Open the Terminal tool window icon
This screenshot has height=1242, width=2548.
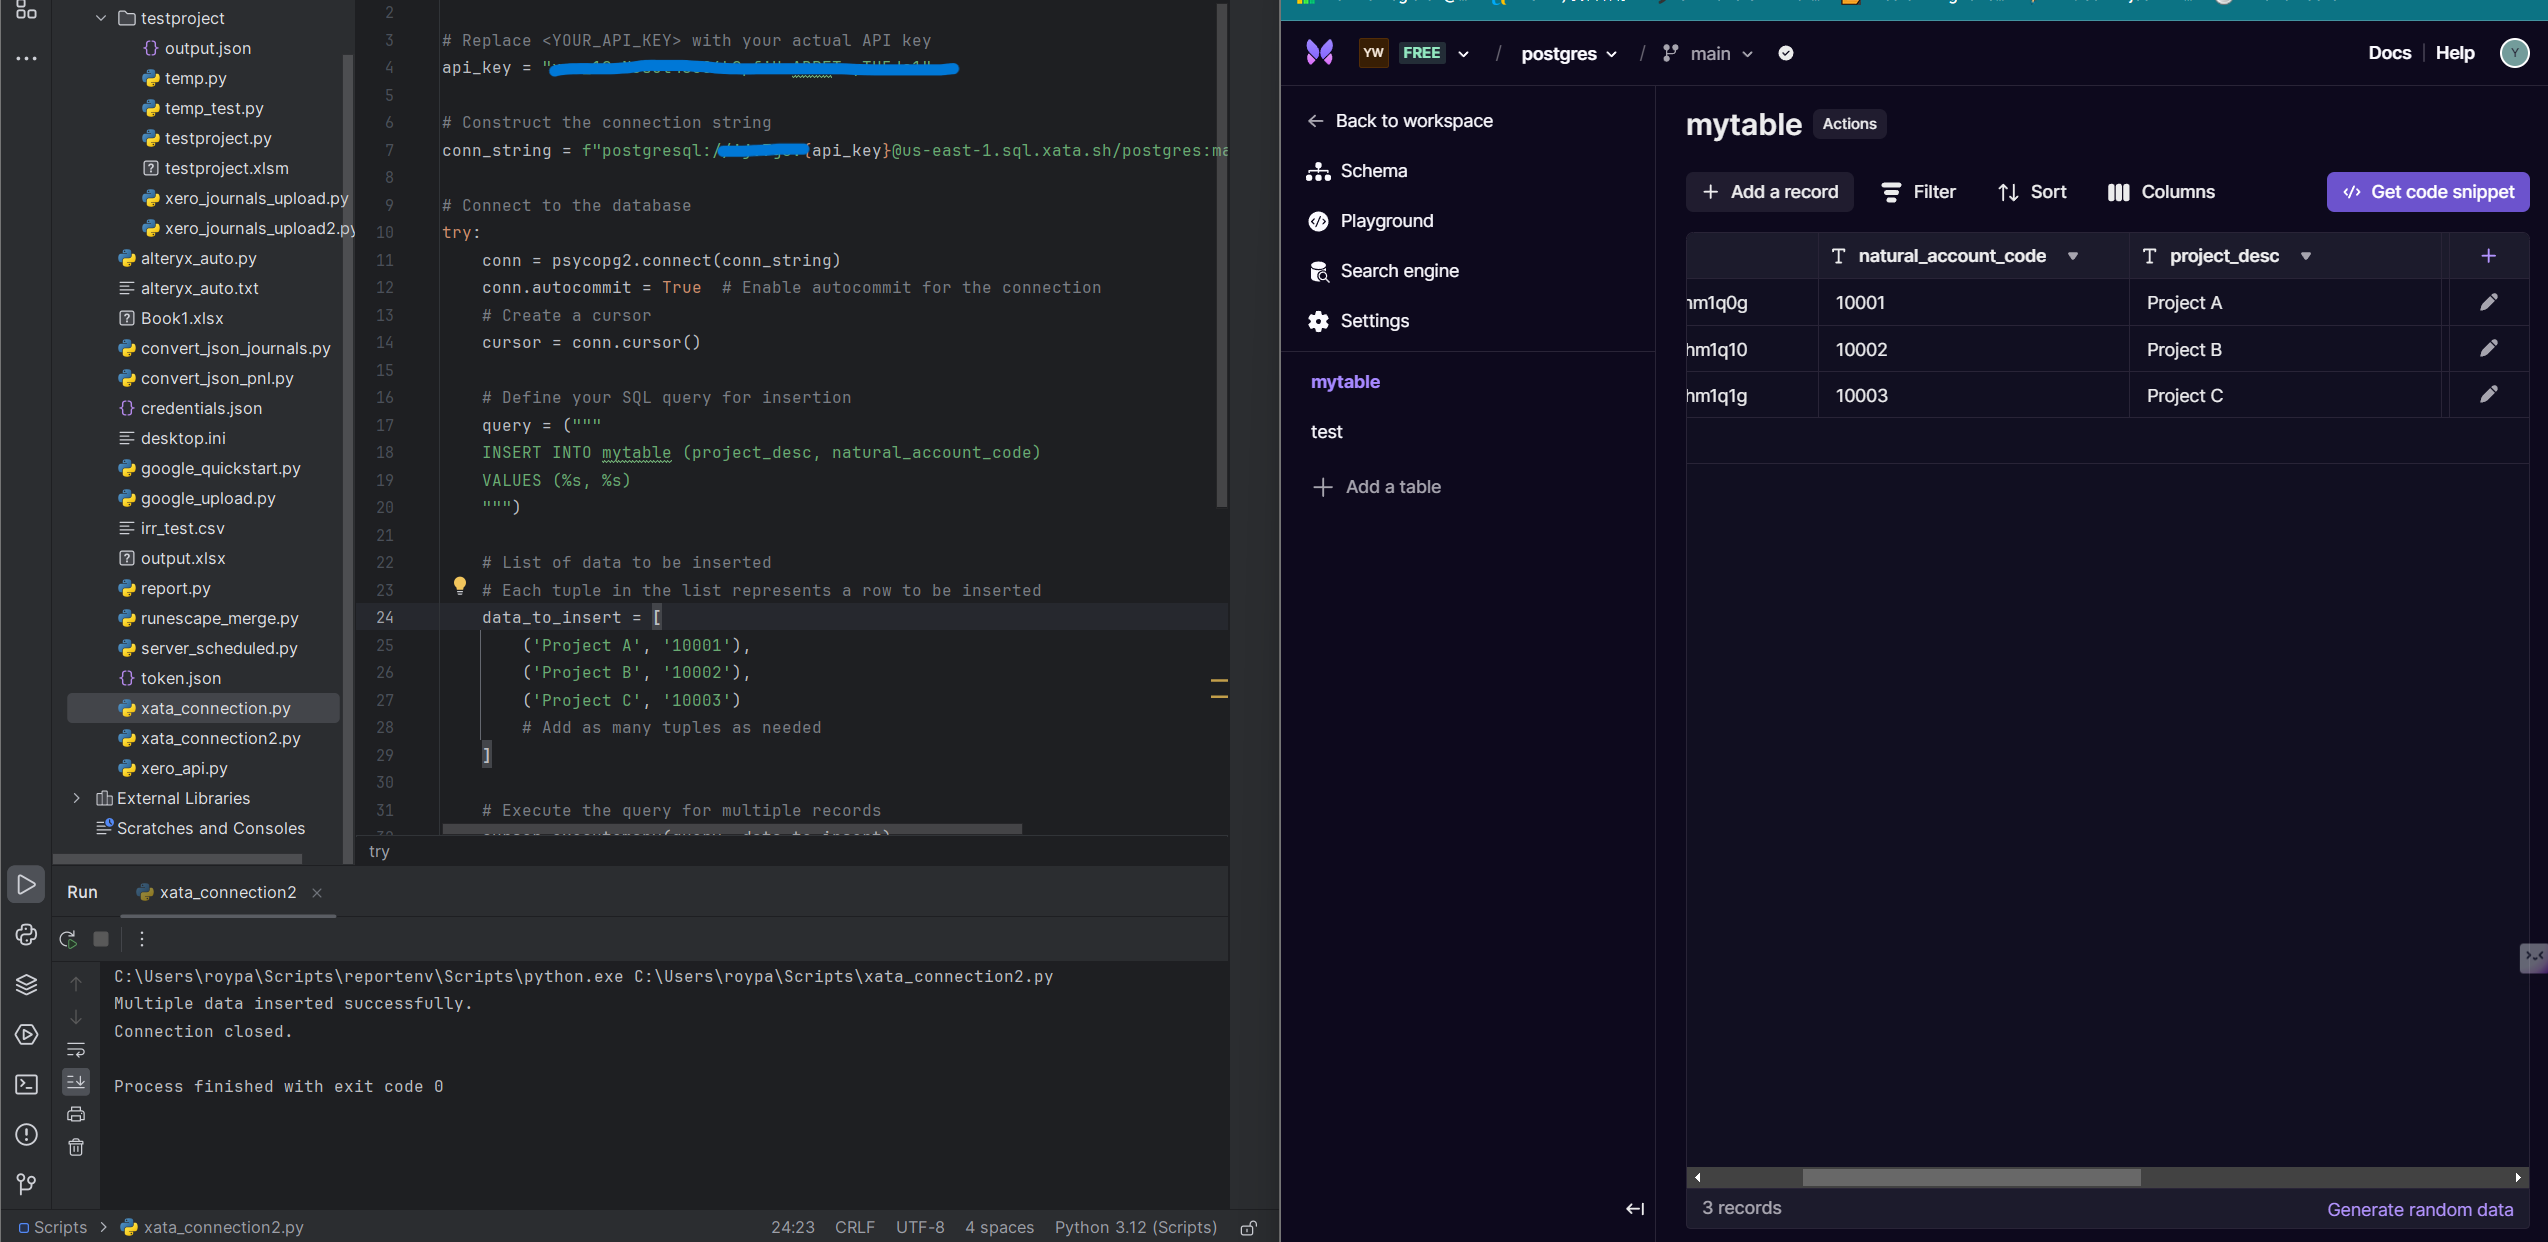click(x=26, y=1085)
